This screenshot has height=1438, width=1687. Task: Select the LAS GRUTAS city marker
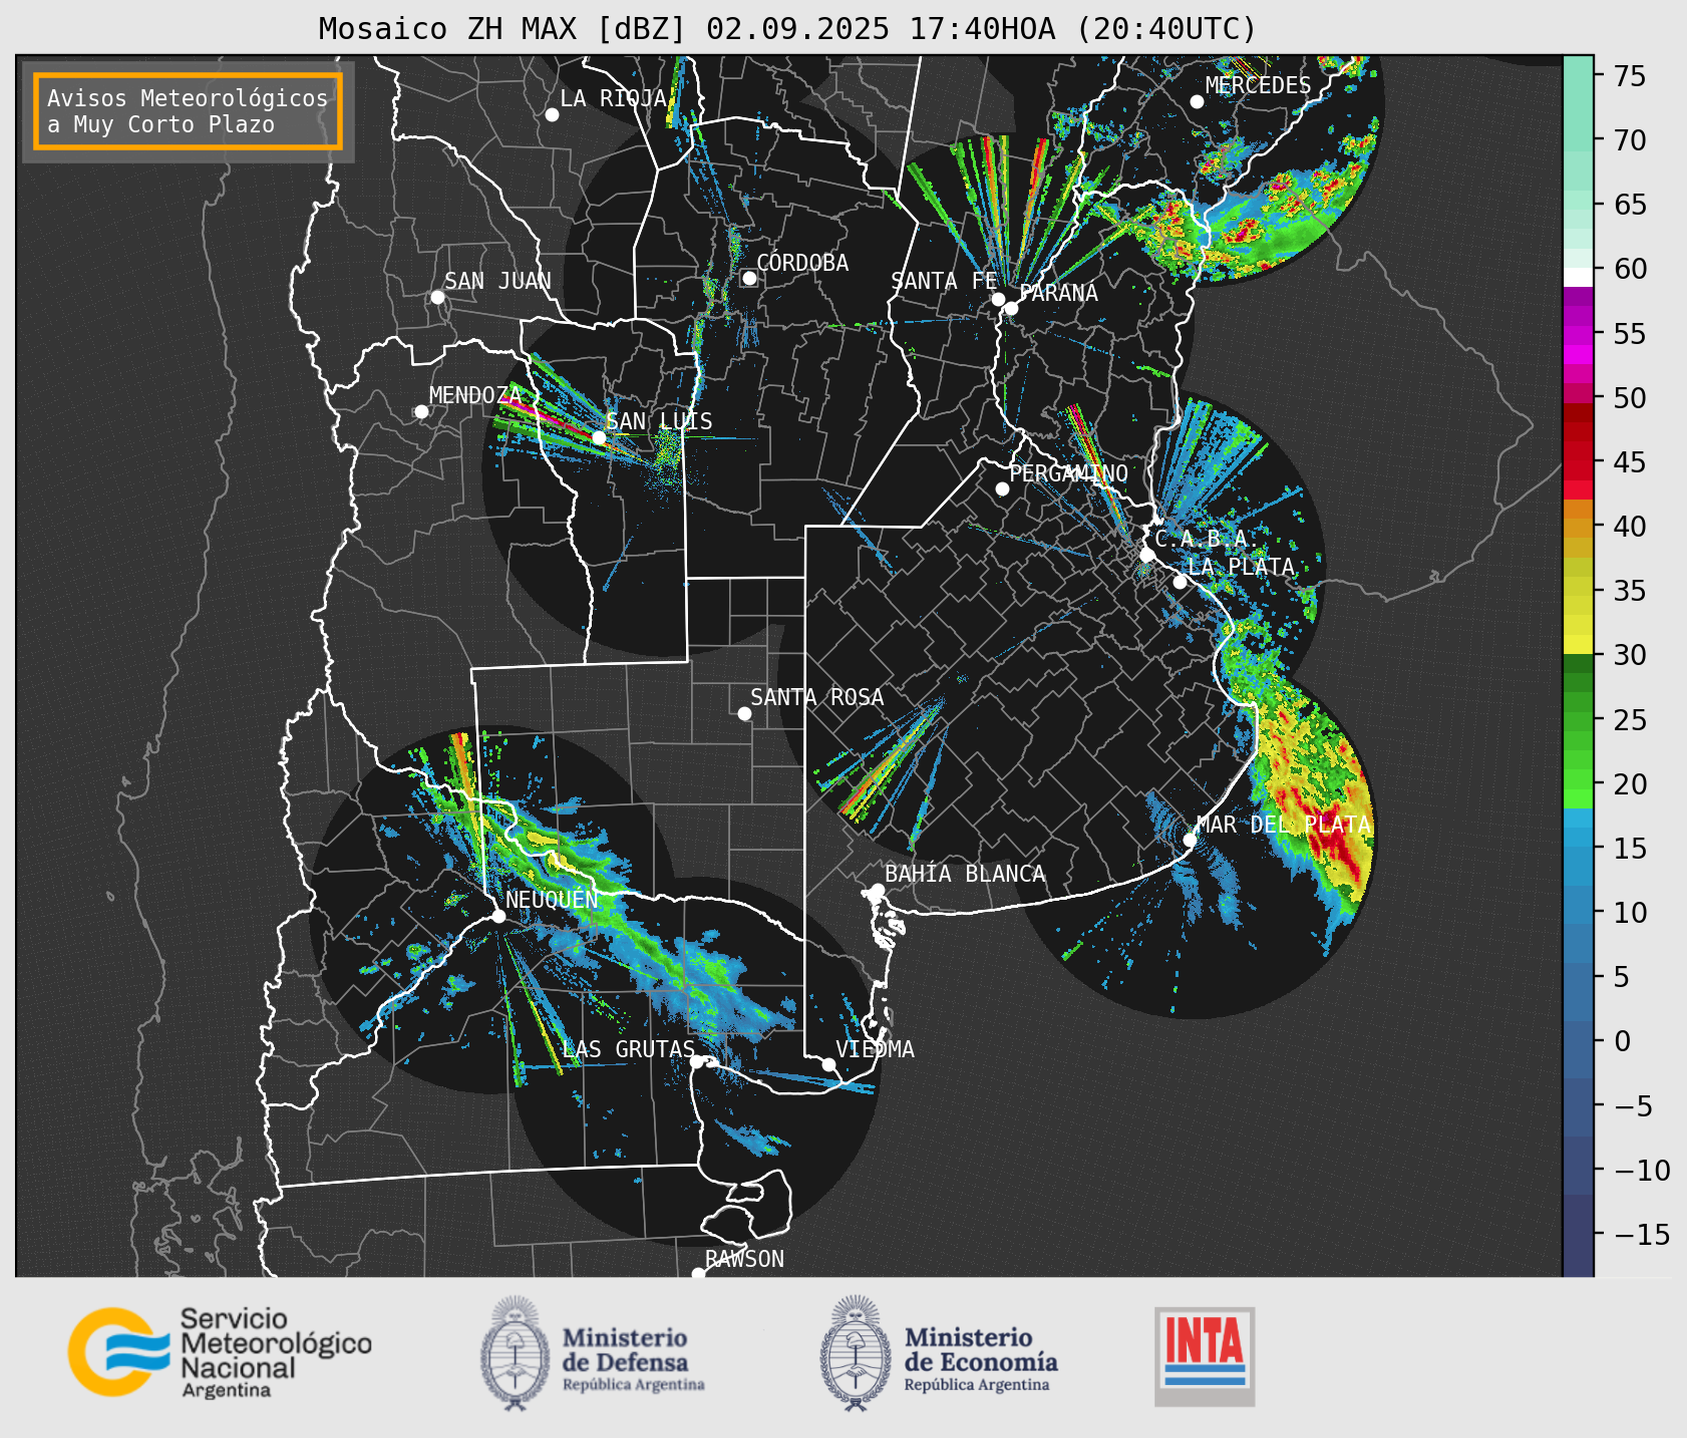click(697, 1061)
